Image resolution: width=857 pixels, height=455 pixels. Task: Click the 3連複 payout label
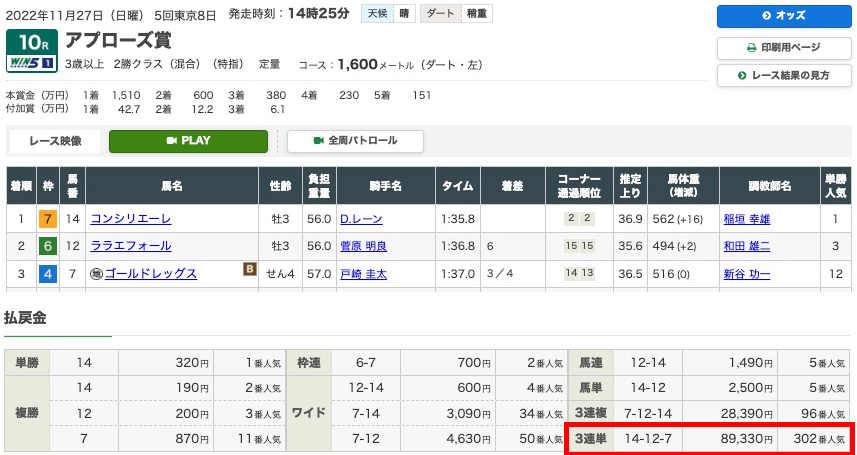point(590,413)
